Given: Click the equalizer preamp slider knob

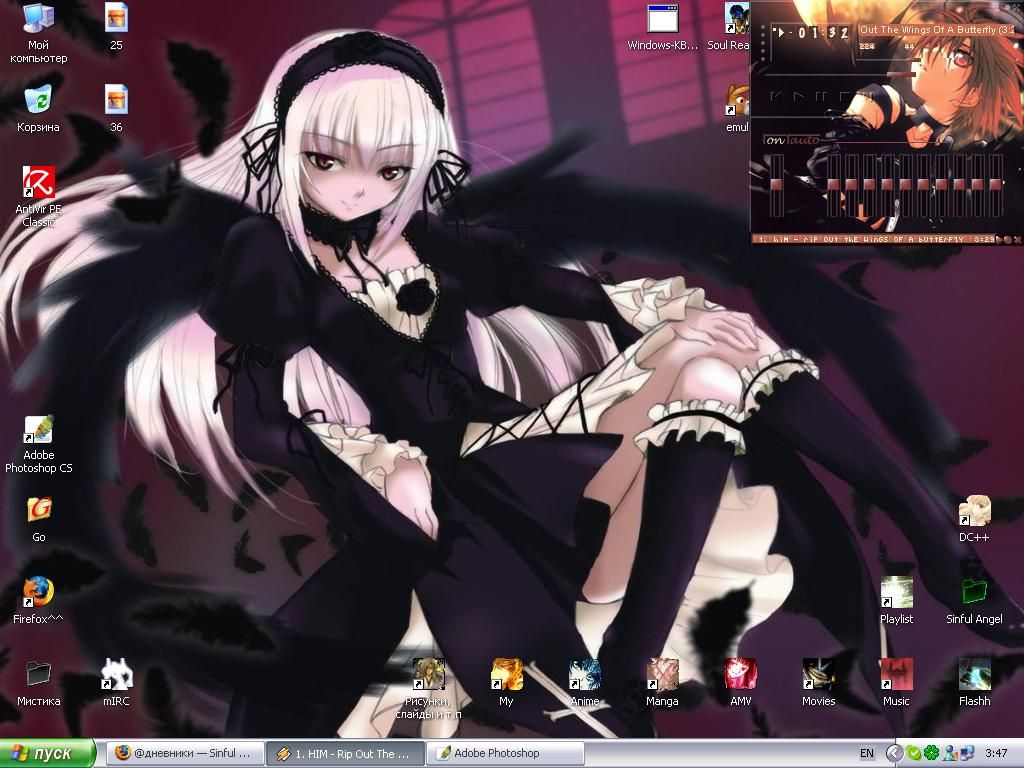Looking at the screenshot, I should click(x=776, y=185).
